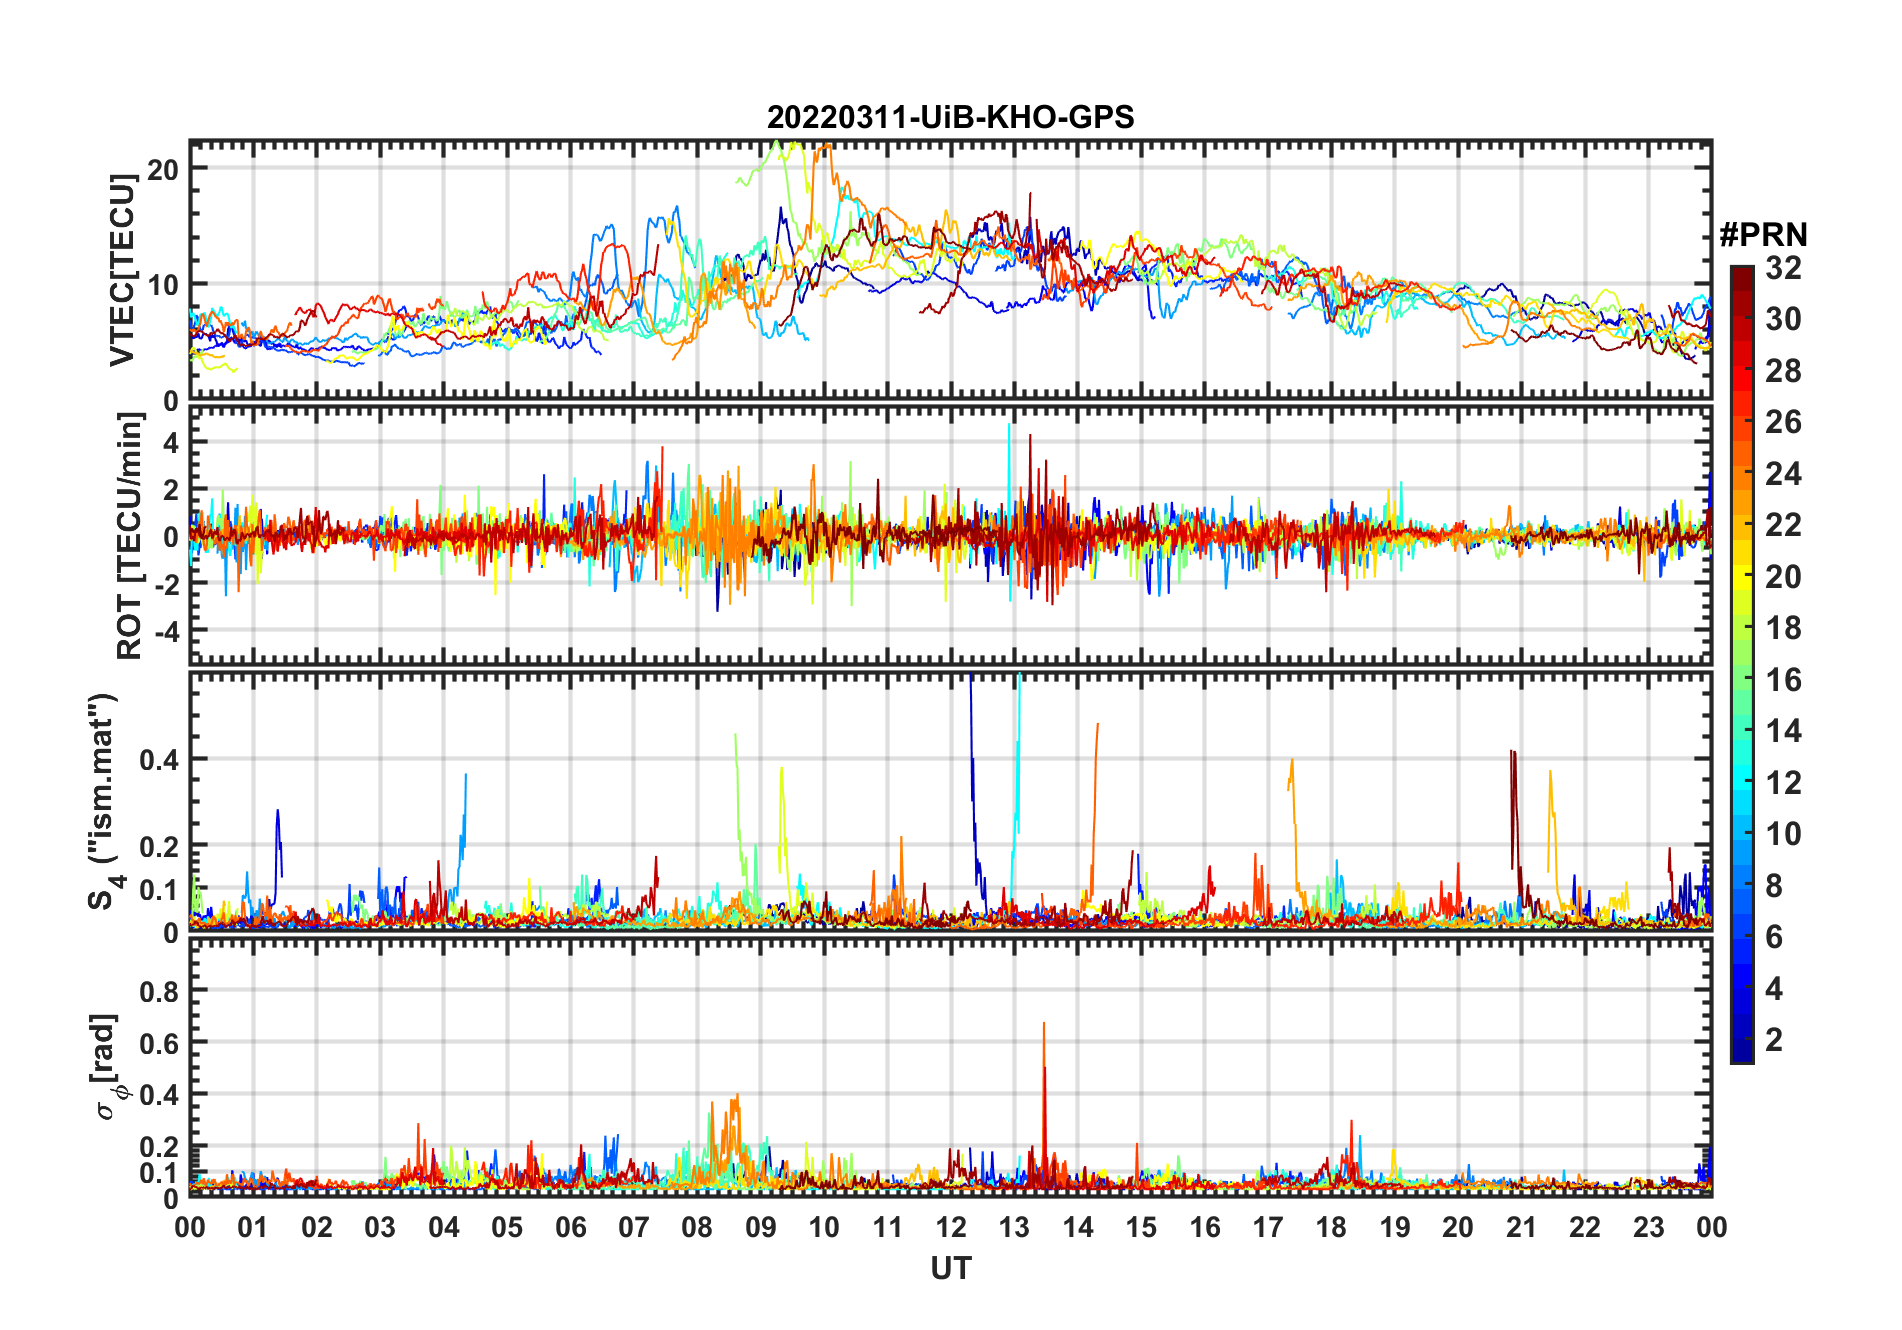Click colorbar tick label 14
1902x1330 pixels.
point(1783,731)
